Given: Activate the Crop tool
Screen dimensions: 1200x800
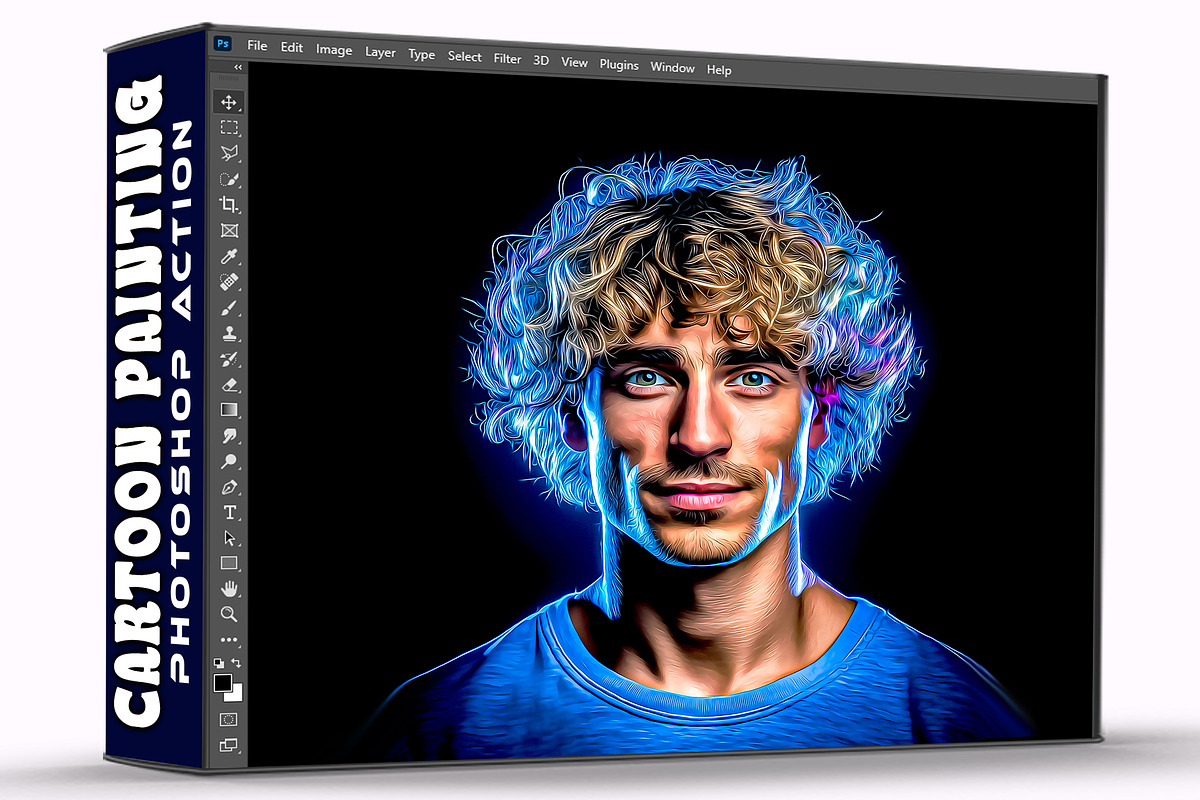Looking at the screenshot, I should click(229, 205).
